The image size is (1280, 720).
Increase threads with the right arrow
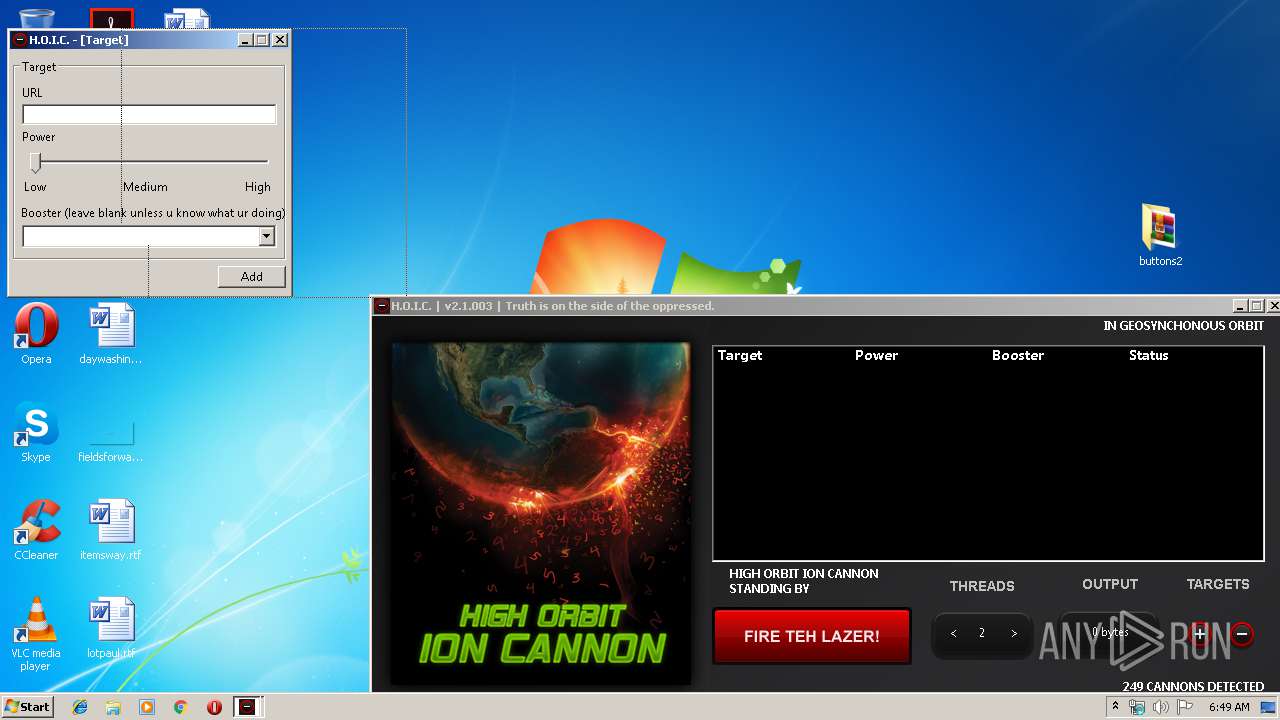1013,633
